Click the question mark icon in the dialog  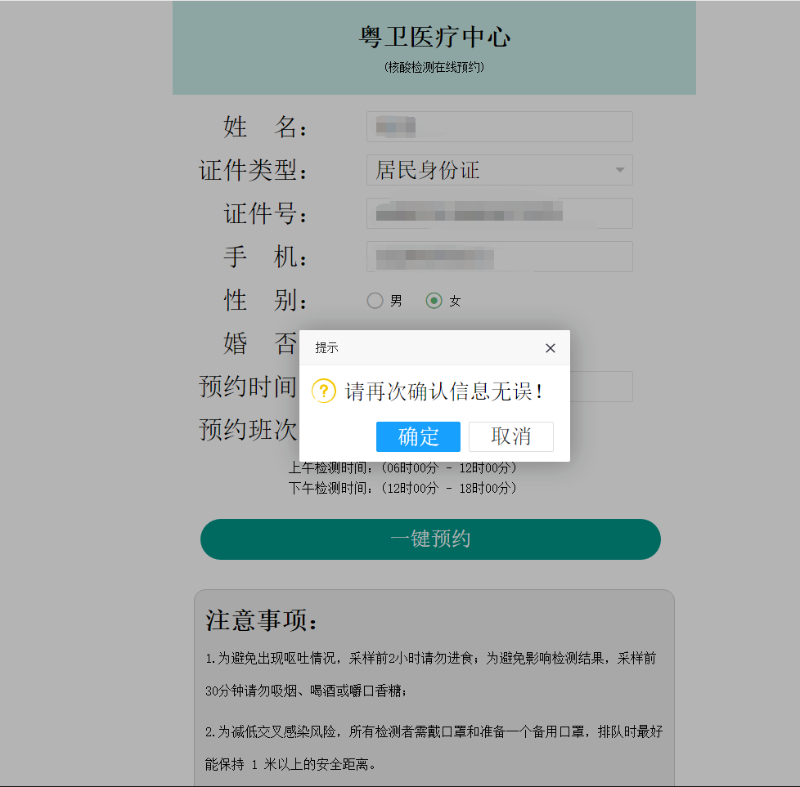click(x=321, y=392)
